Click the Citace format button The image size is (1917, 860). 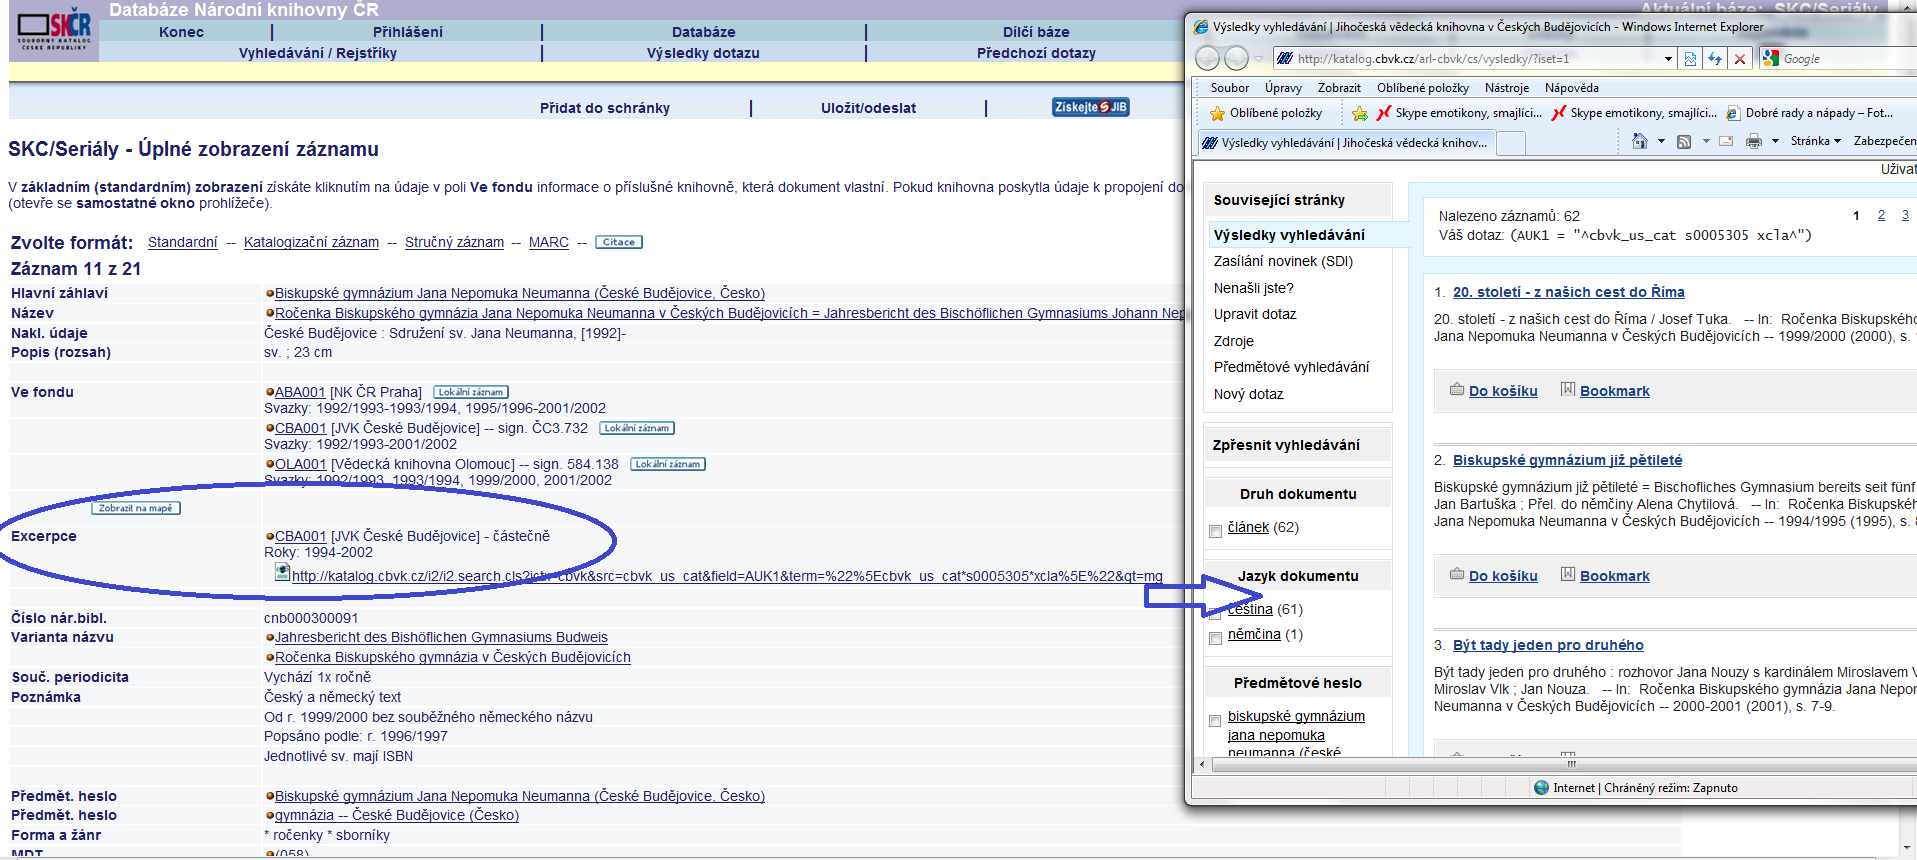click(x=619, y=242)
